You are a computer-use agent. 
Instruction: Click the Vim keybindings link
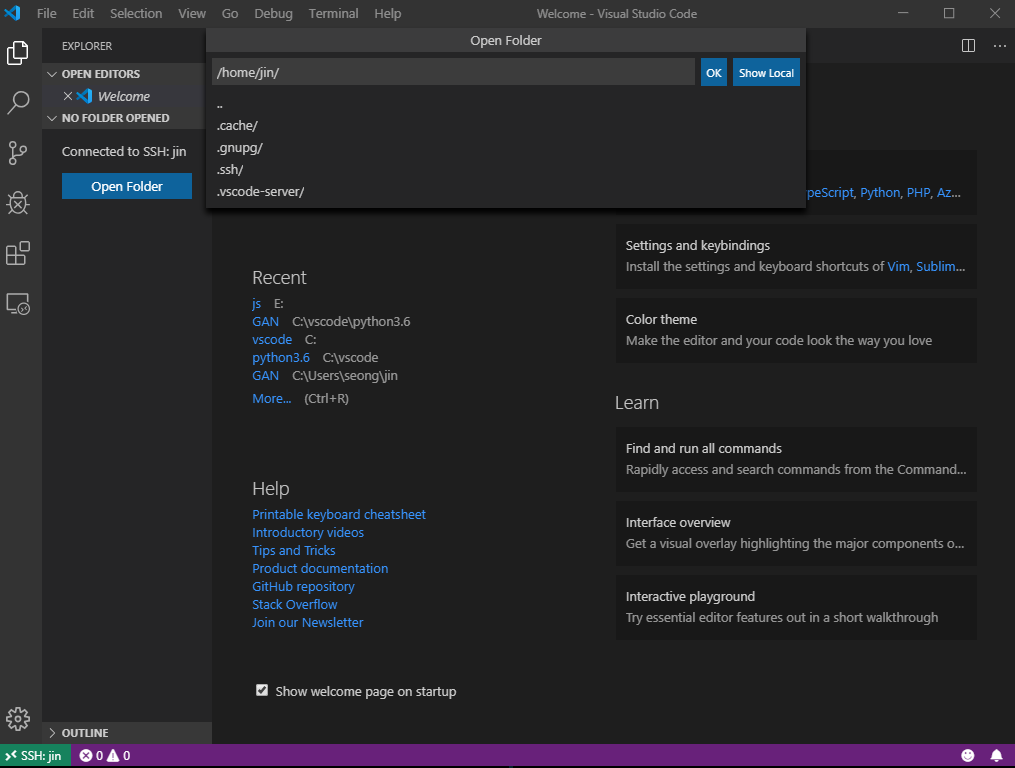point(898,266)
